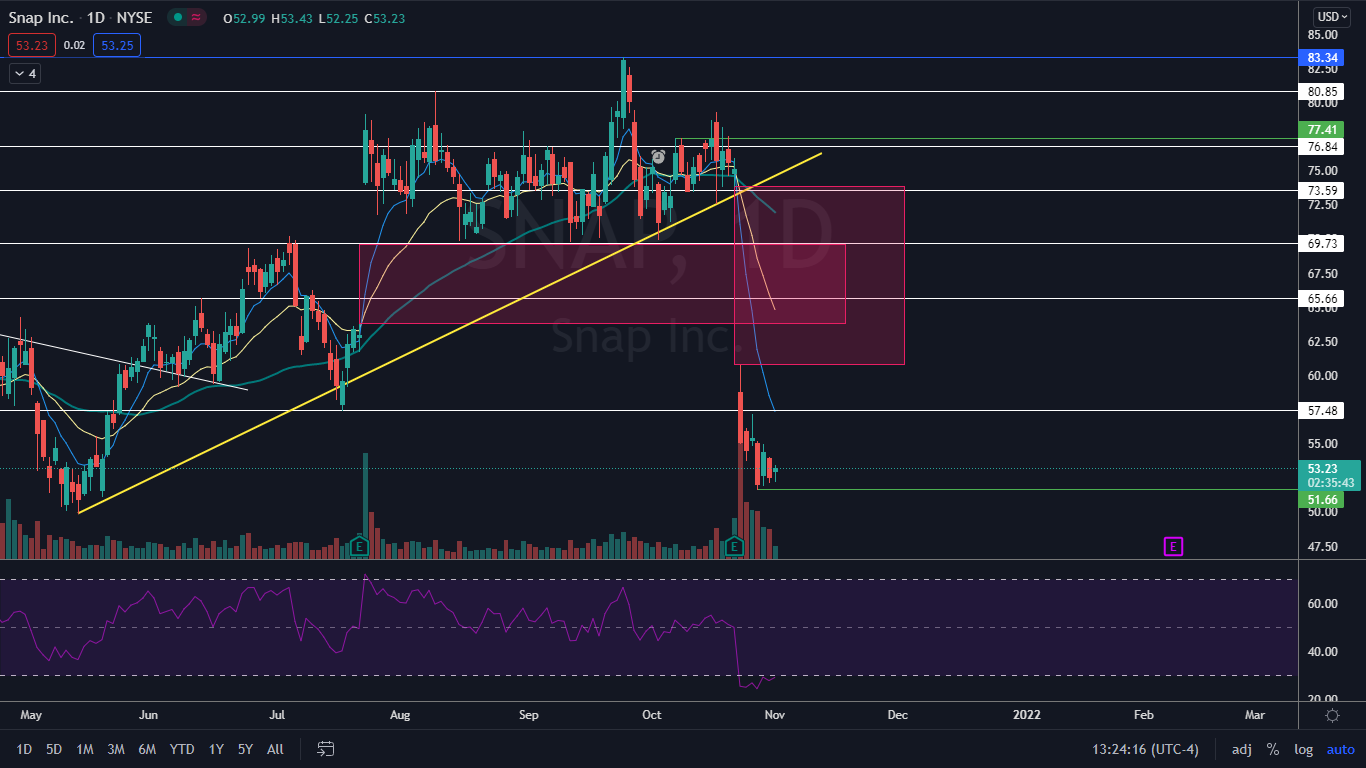Select the 5Y time range
The image size is (1366, 768).
(246, 749)
